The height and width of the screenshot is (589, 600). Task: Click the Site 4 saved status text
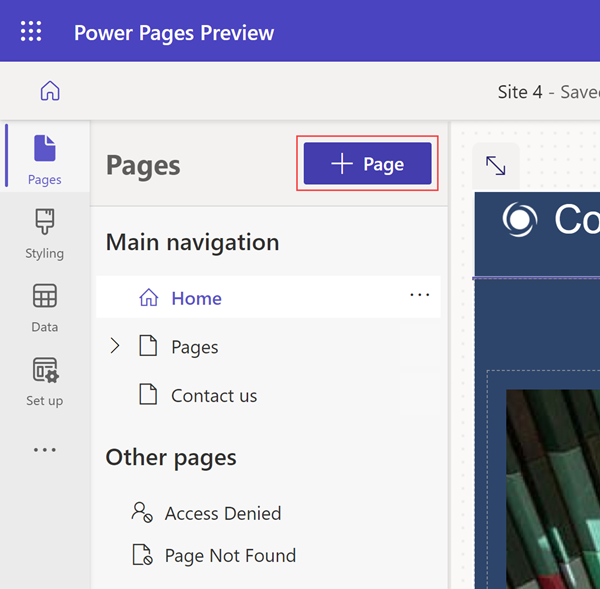coord(548,92)
